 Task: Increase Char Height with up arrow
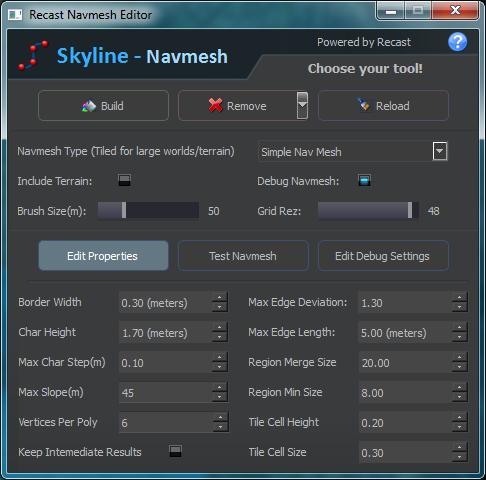tap(220, 327)
